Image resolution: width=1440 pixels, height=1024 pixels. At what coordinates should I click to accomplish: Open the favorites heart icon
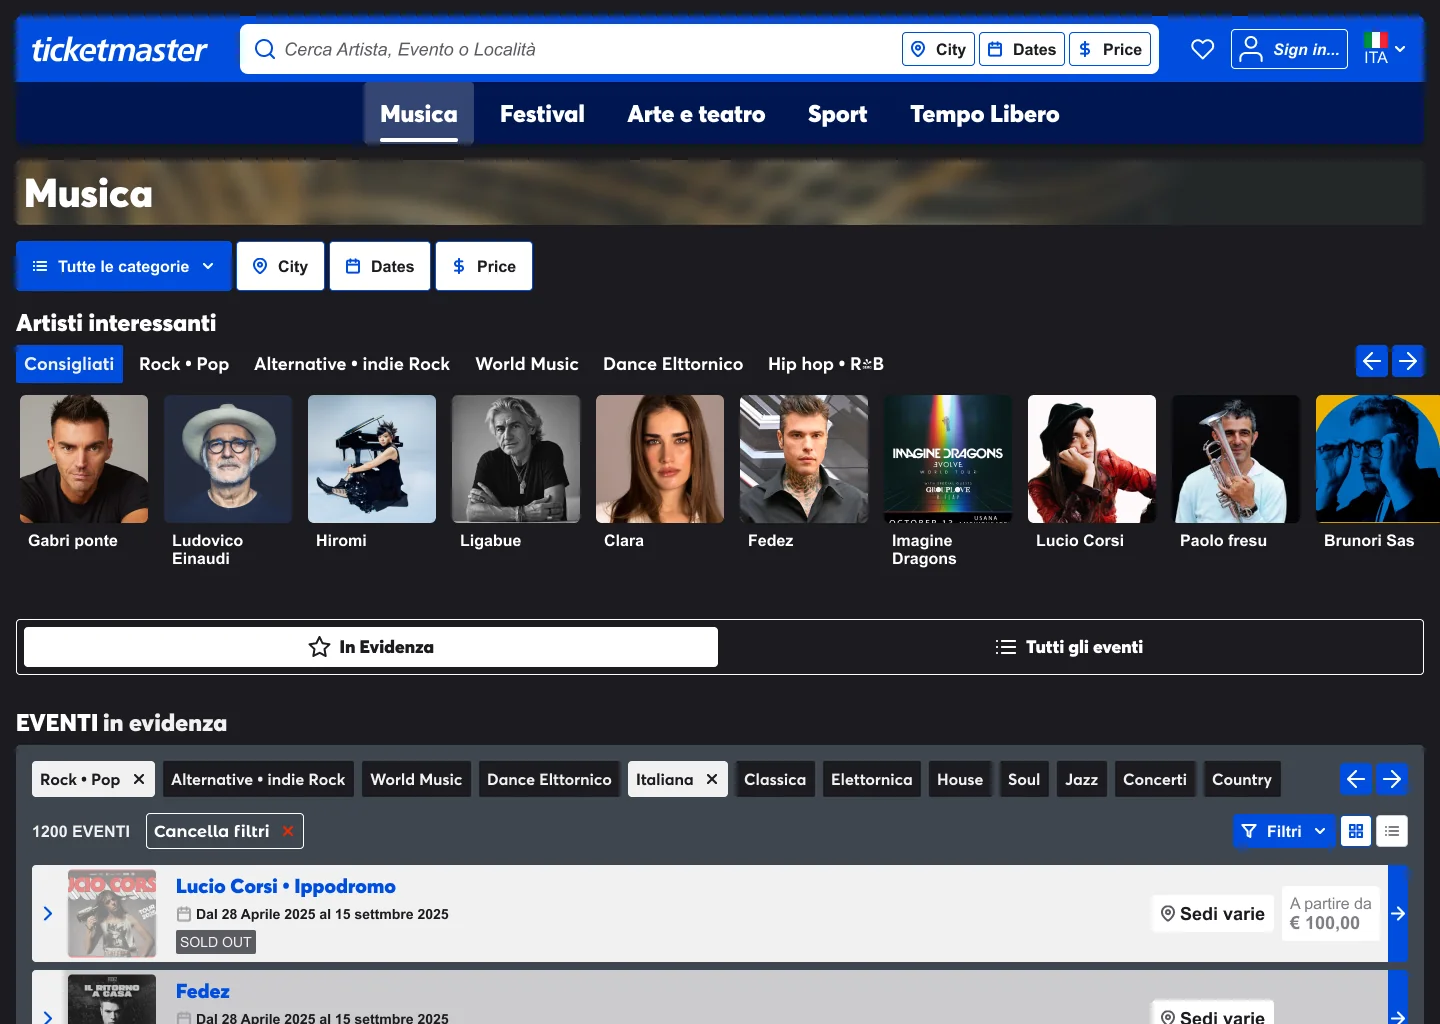(1202, 49)
